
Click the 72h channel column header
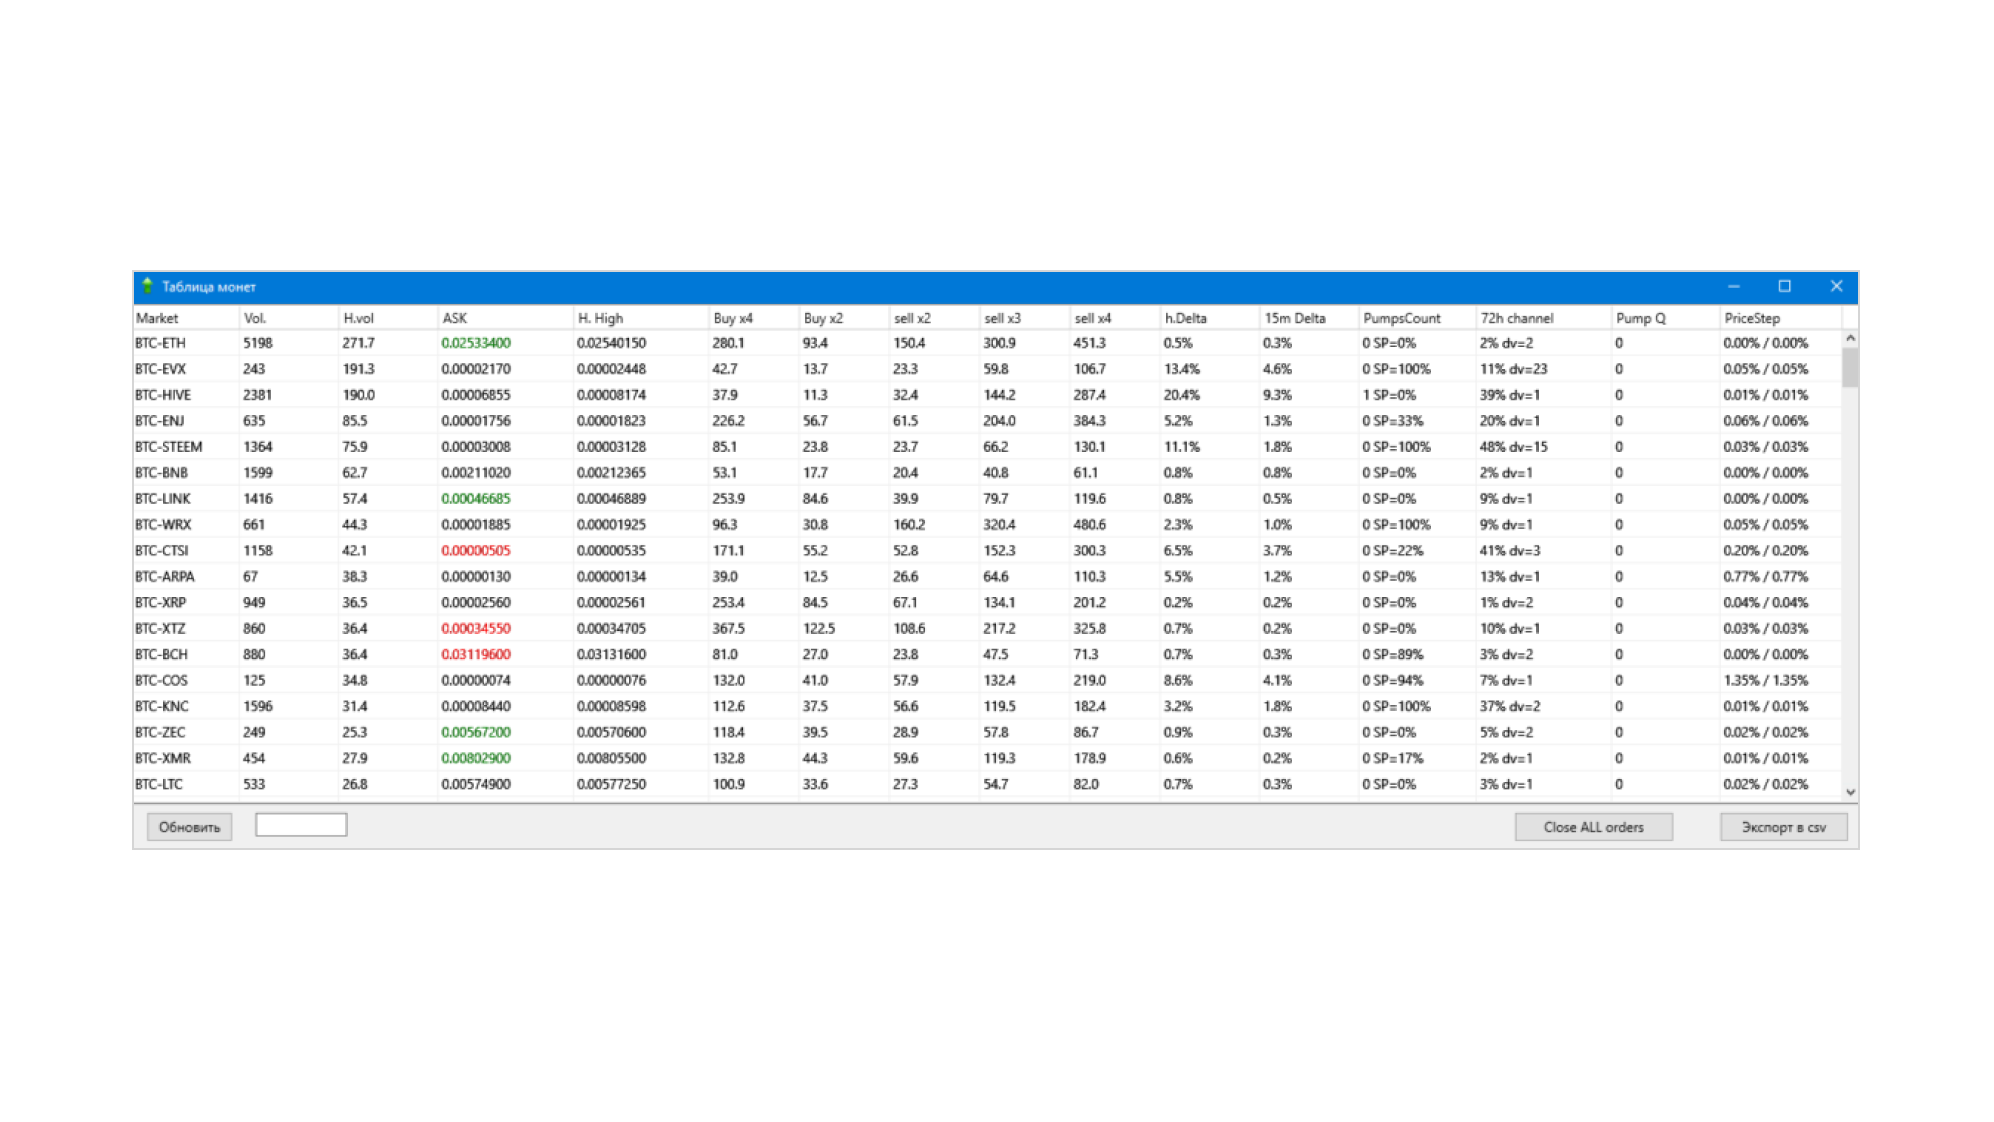pyautogui.click(x=1516, y=318)
